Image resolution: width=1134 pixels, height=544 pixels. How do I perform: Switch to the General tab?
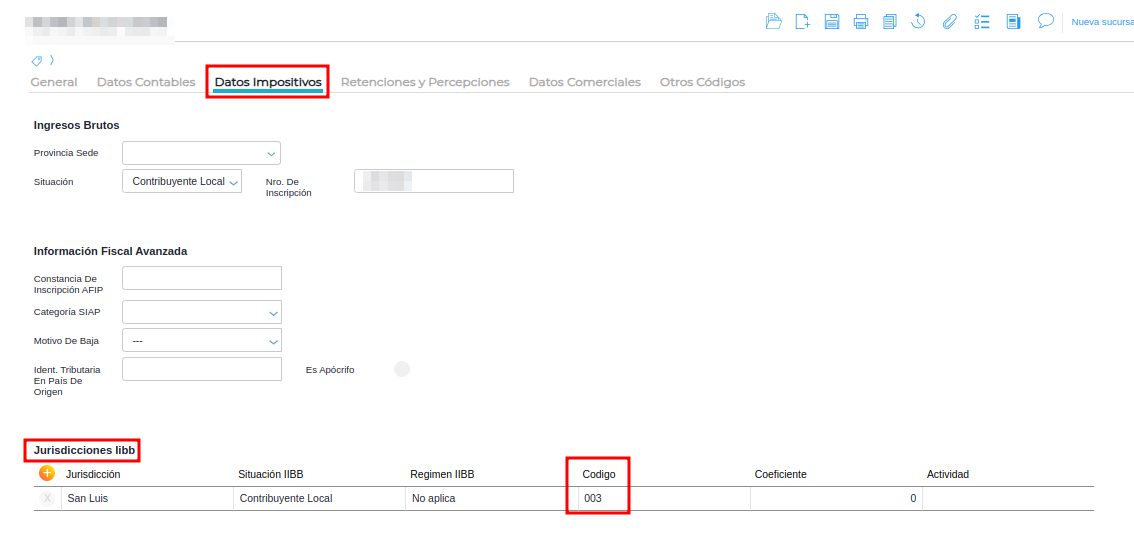click(54, 82)
